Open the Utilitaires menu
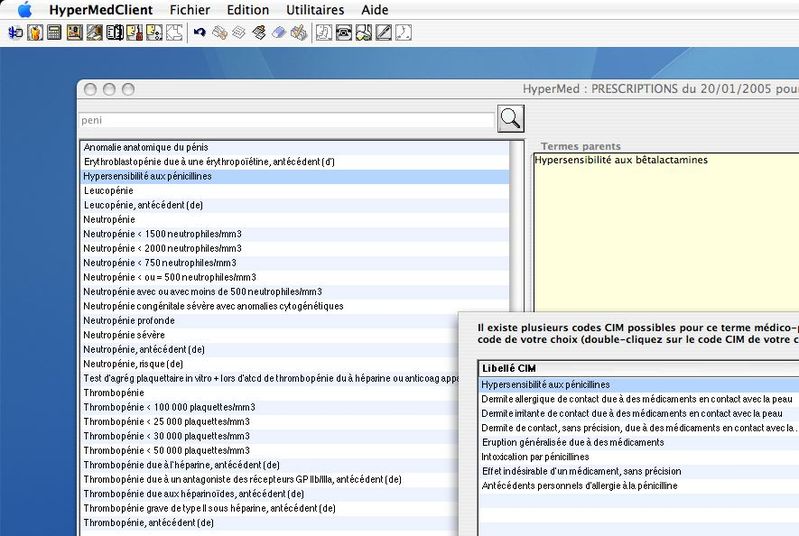This screenshot has width=799, height=536. tap(315, 10)
